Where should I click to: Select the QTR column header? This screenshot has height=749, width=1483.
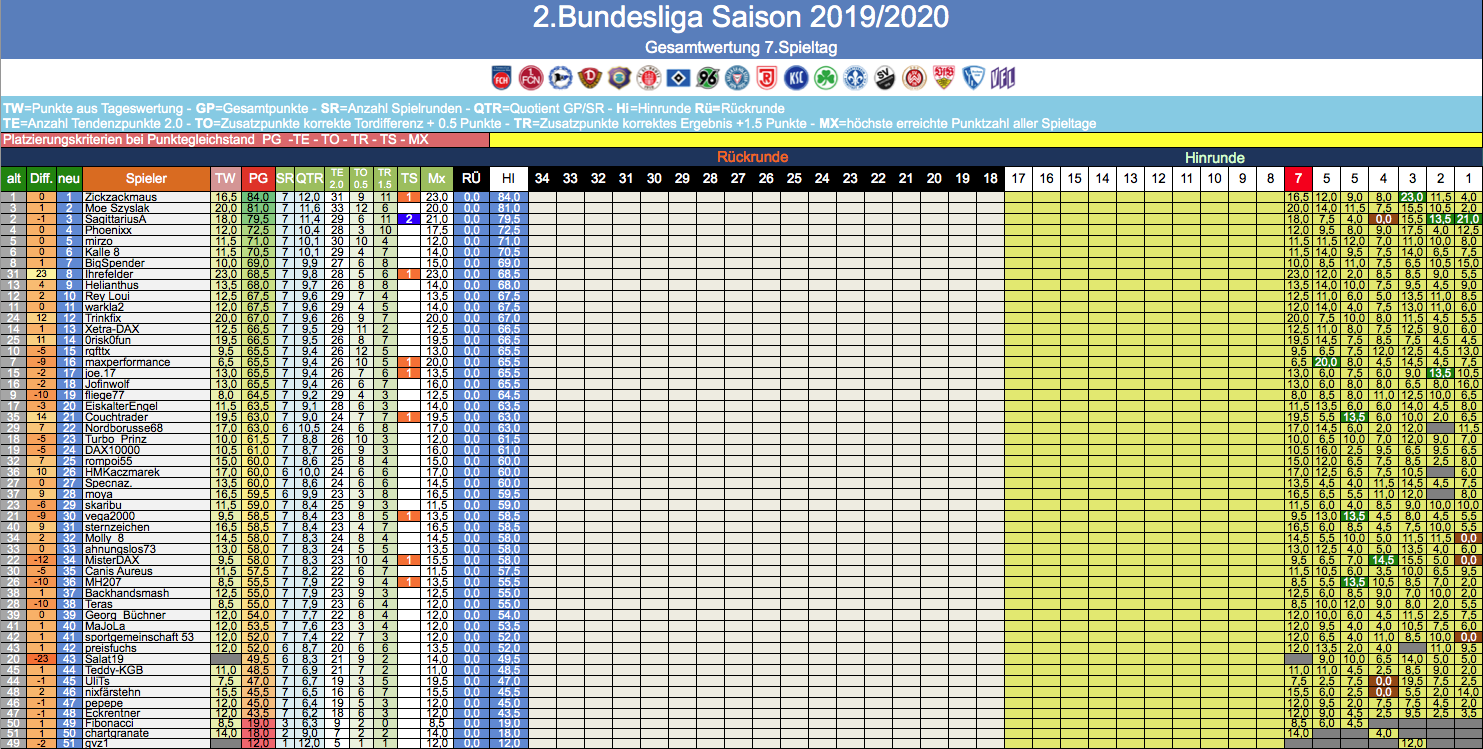309,178
